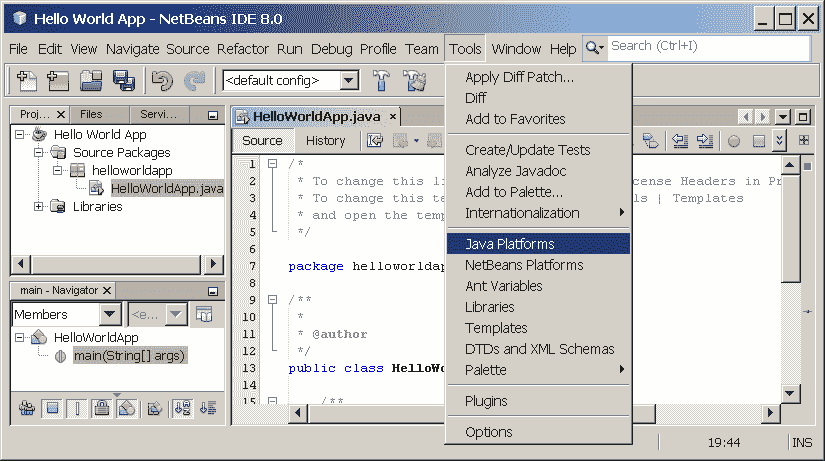Click the Build Project hammer icon

pos(381,81)
